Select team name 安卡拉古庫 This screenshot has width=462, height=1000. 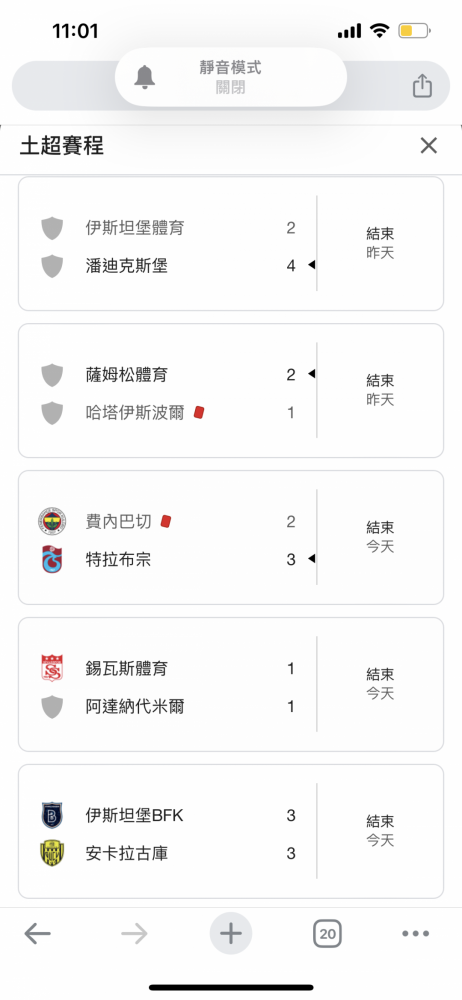click(126, 853)
